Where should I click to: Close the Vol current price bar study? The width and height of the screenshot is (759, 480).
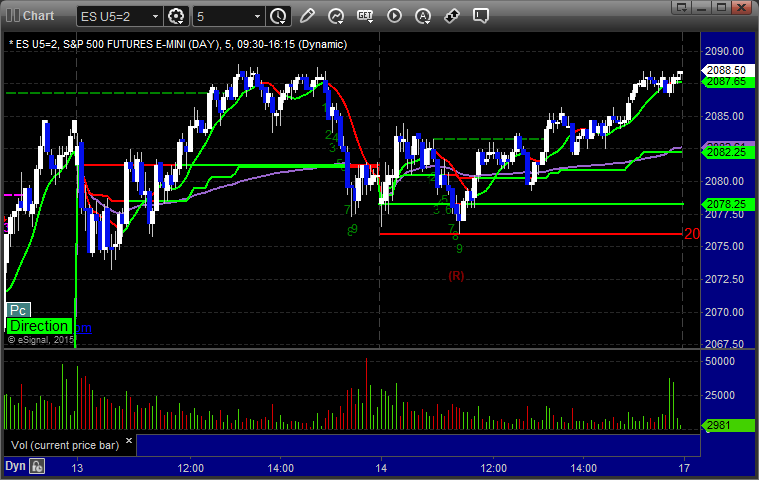click(129, 440)
